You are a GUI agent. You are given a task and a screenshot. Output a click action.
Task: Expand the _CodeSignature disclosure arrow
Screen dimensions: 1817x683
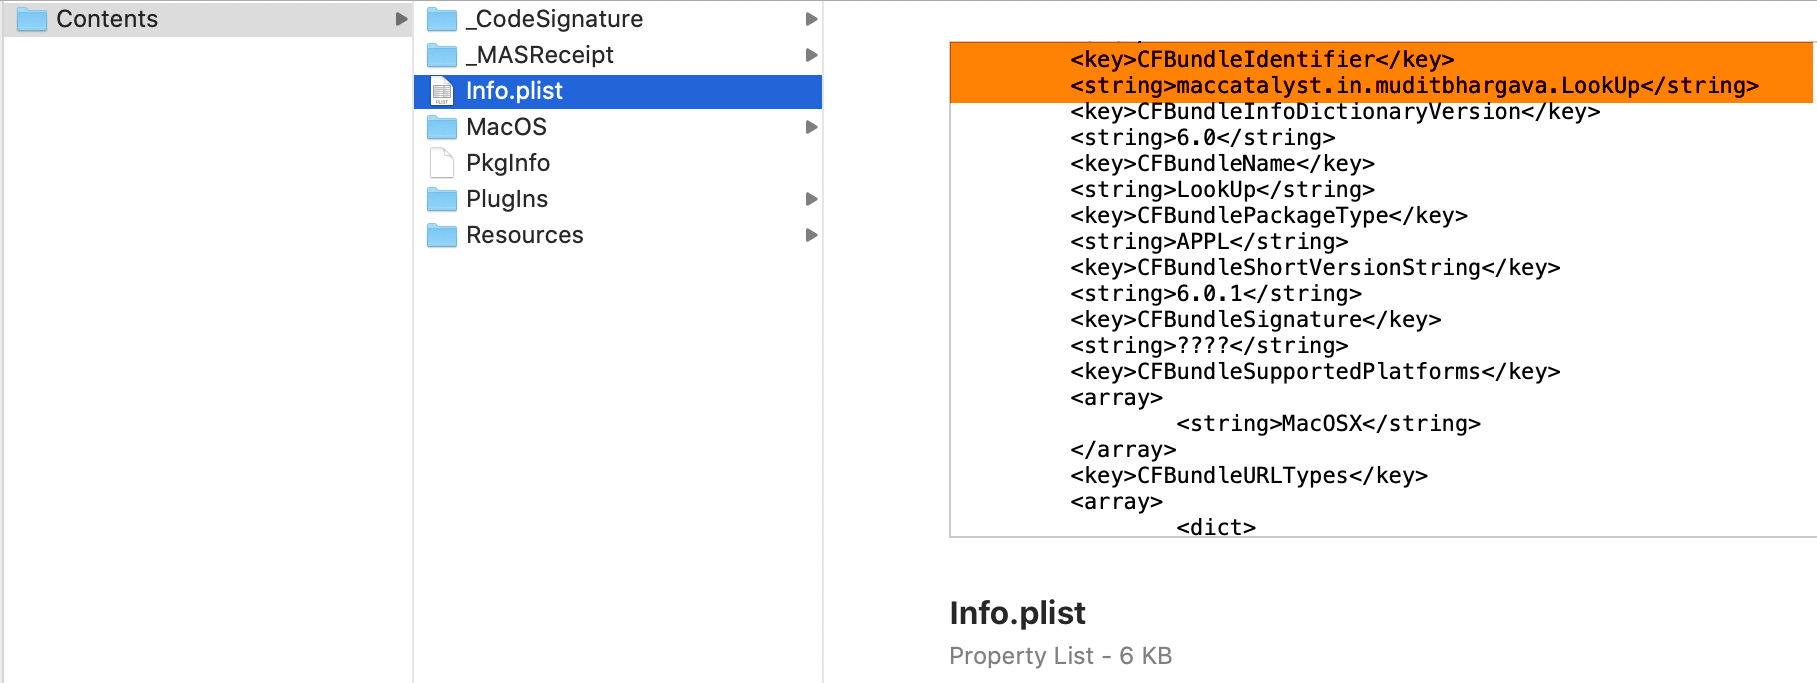click(811, 19)
